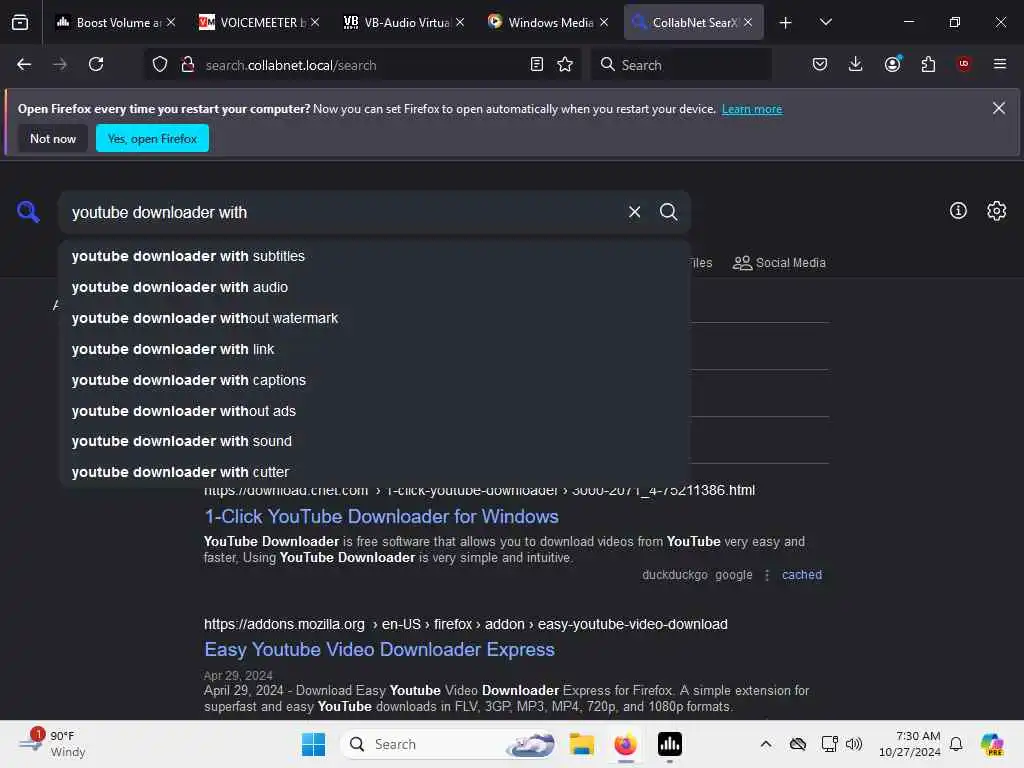Open notifications bell in taskbar

956,744
